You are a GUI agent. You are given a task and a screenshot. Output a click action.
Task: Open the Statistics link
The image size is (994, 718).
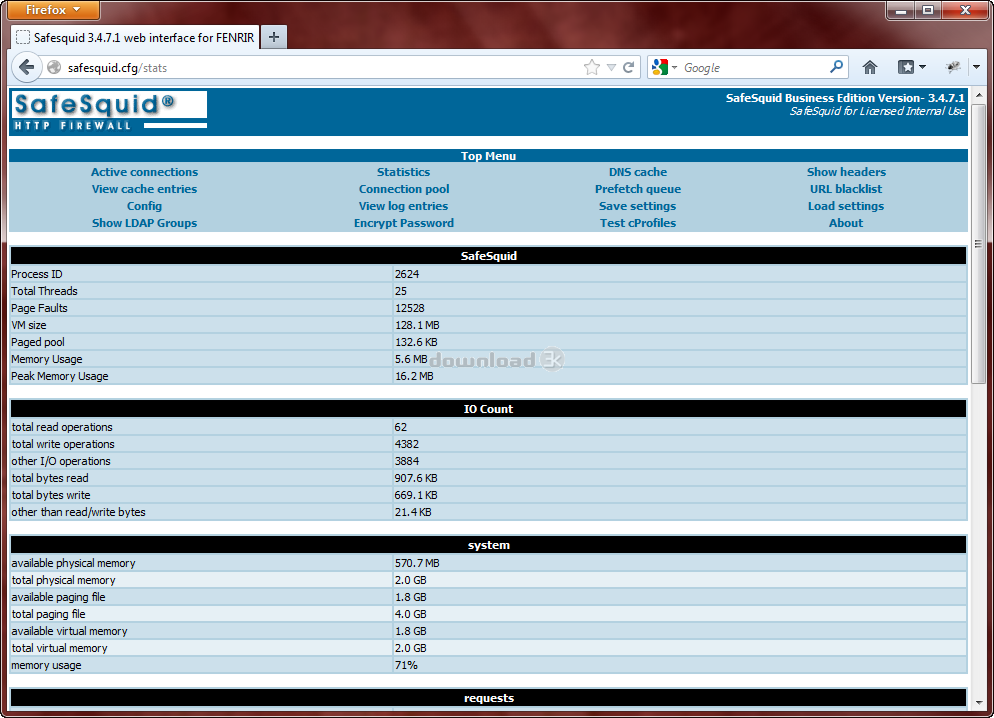tap(403, 172)
